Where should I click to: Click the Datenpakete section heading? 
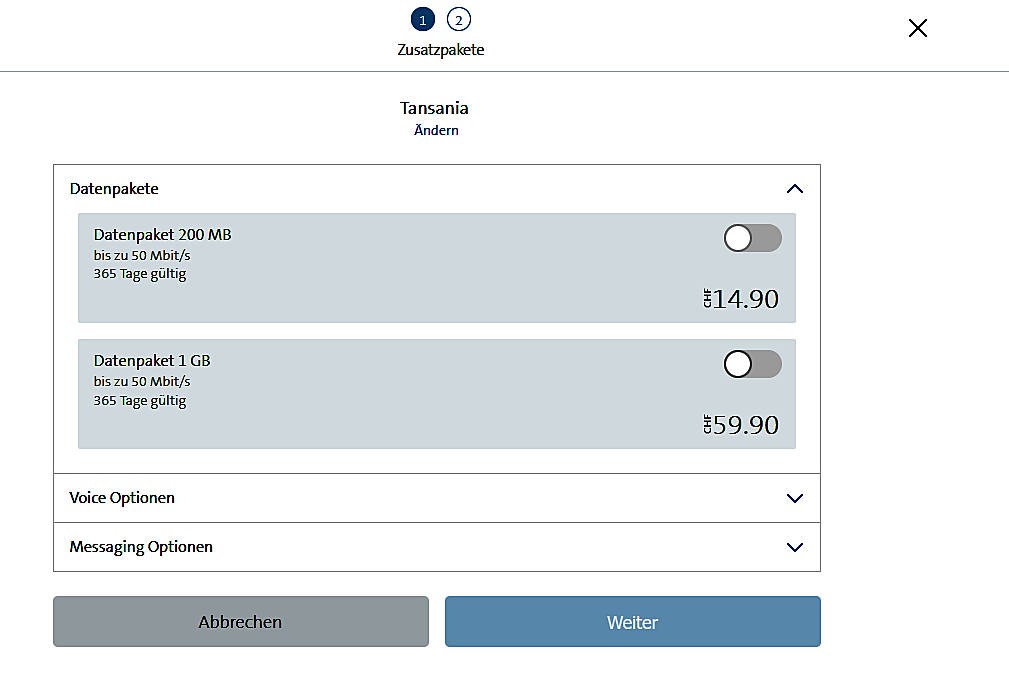114,189
